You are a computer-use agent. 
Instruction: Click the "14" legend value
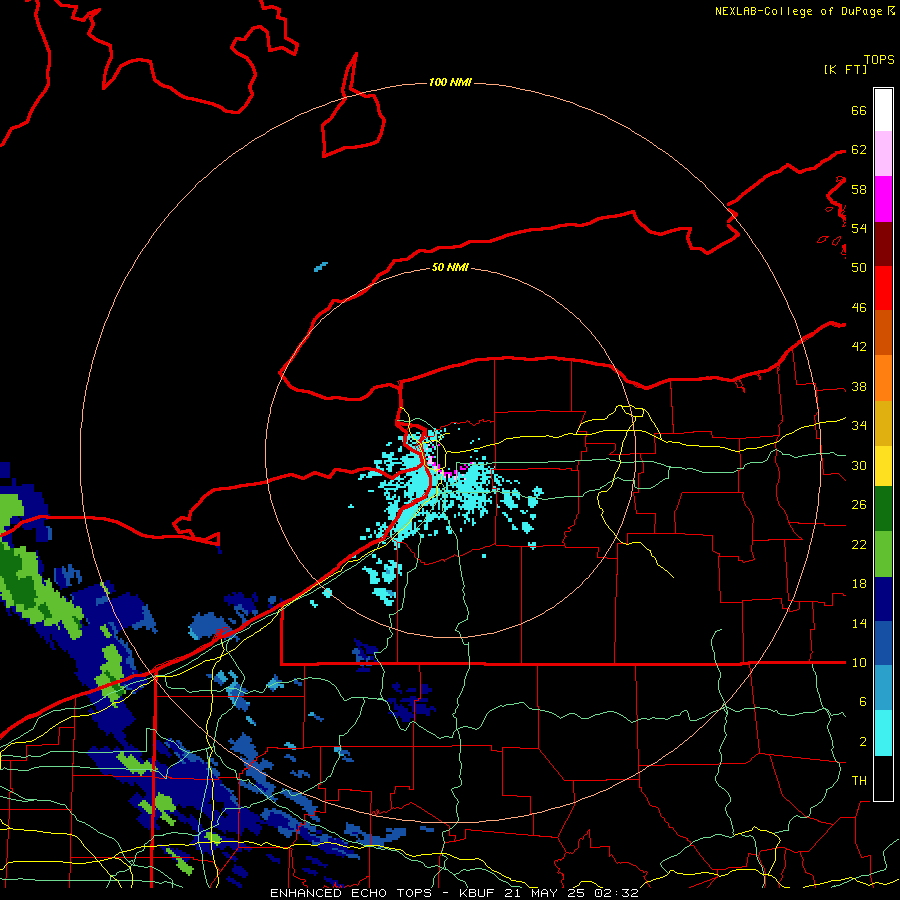[859, 623]
